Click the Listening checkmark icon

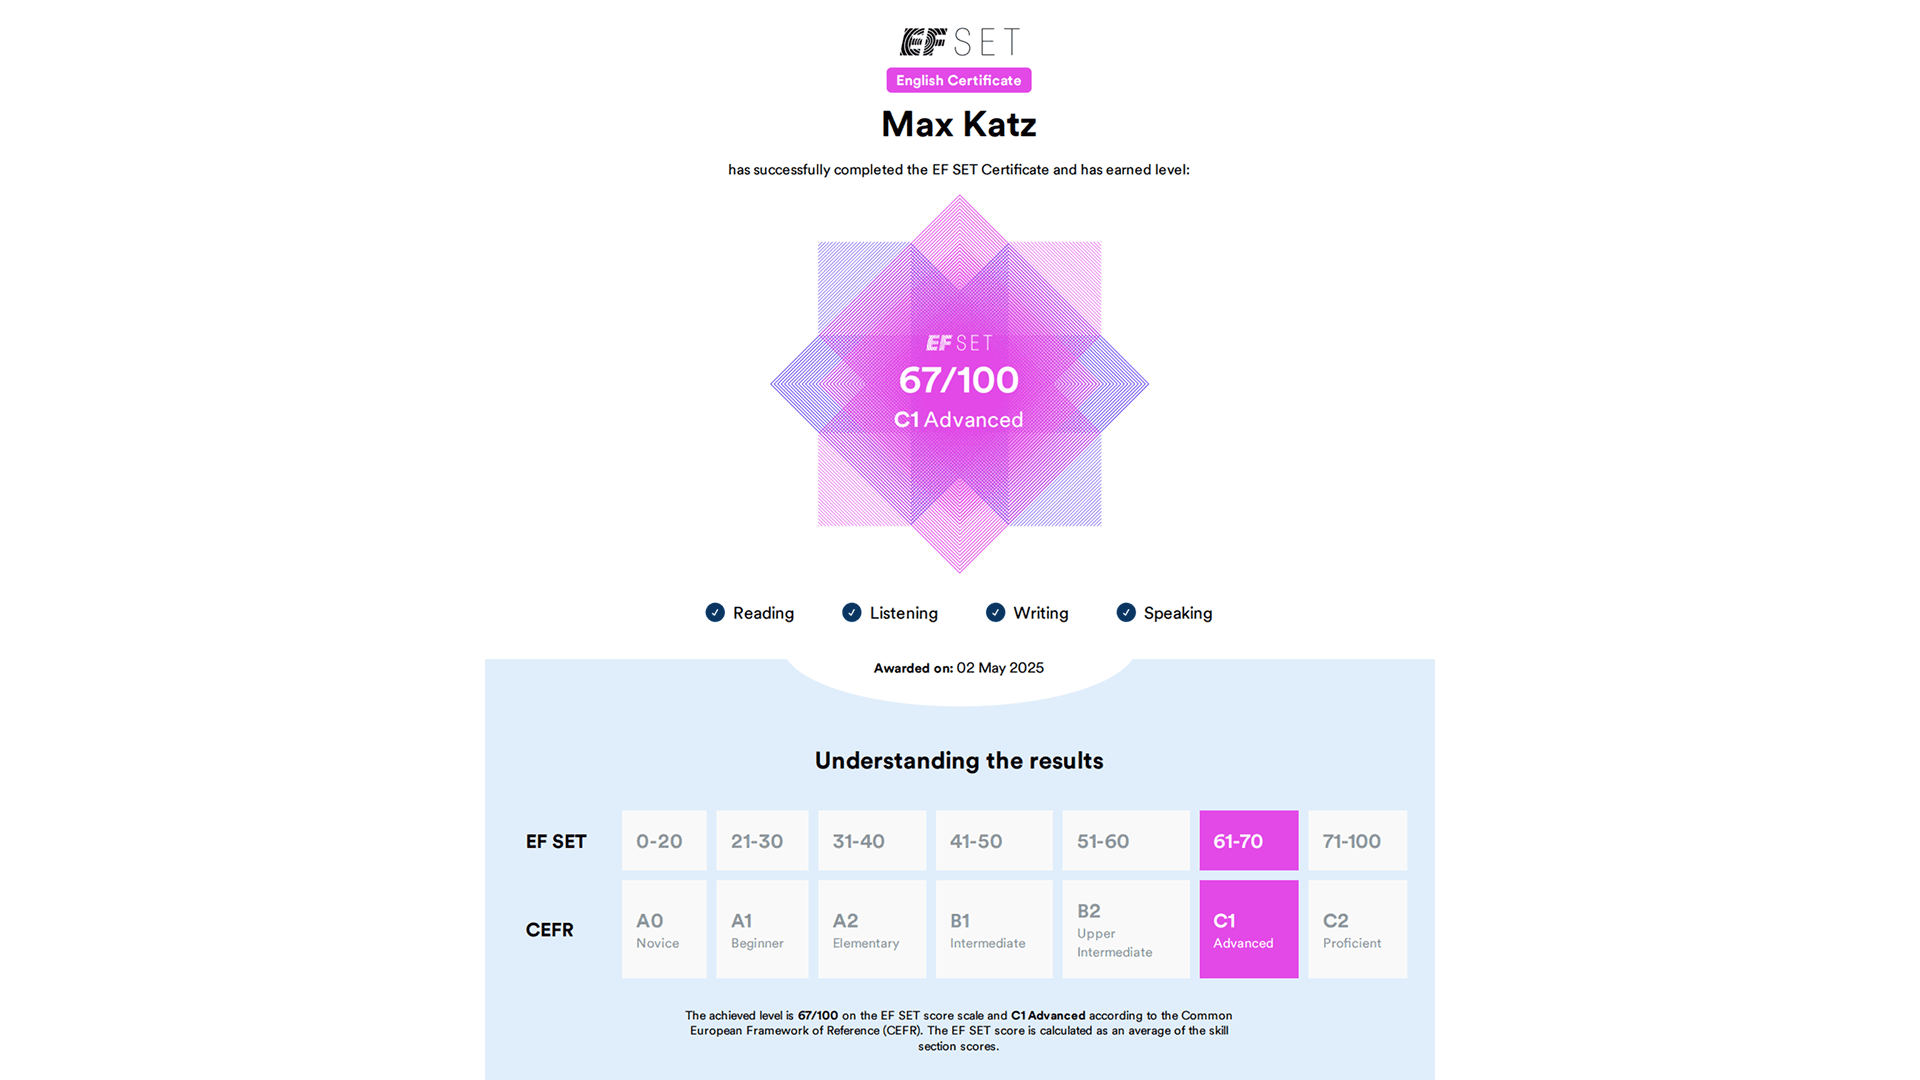click(852, 613)
